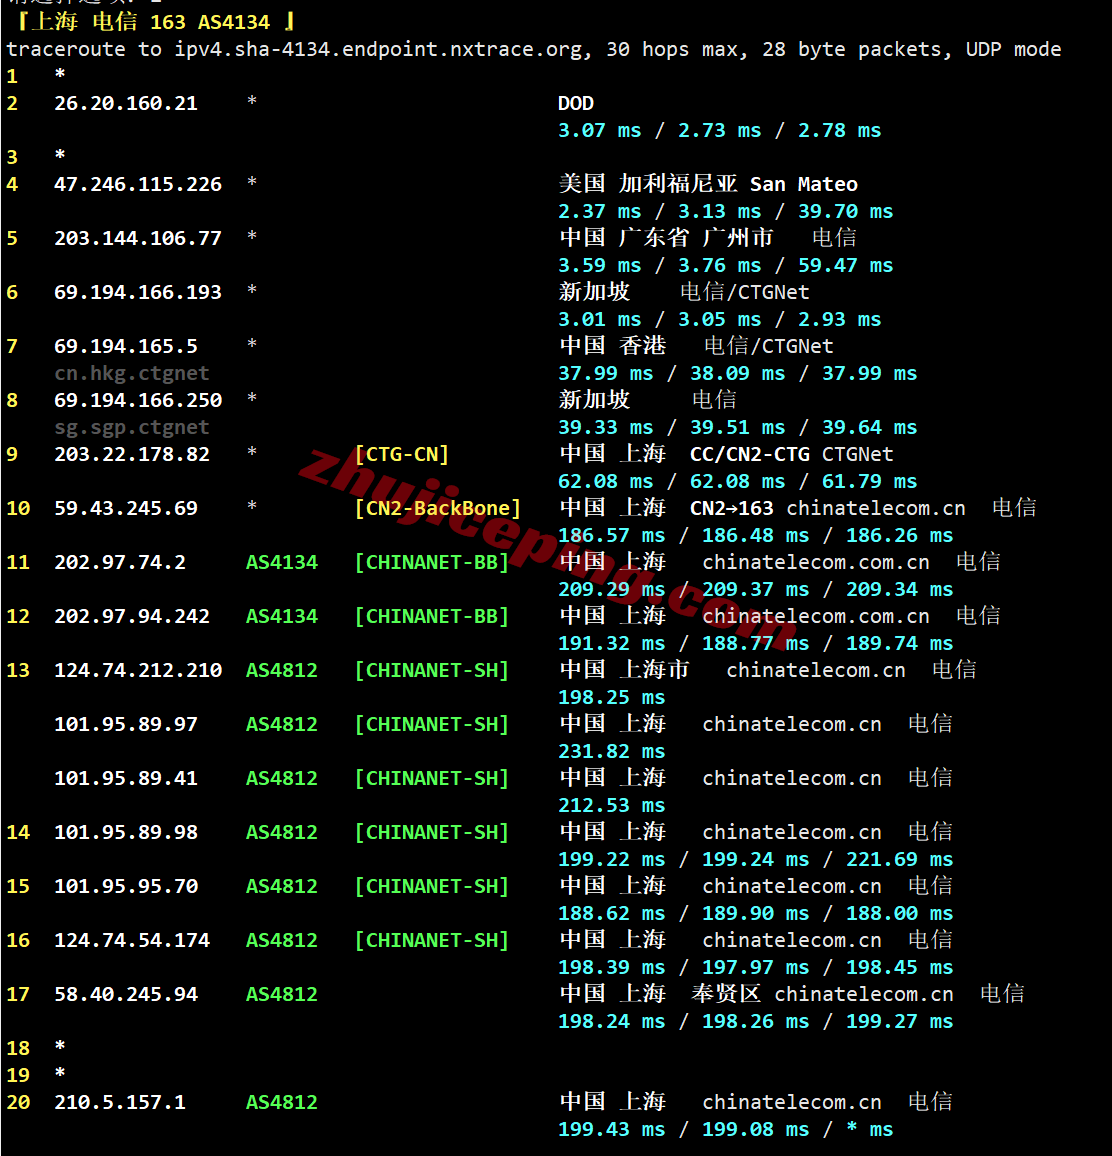Click latency value 3.07 ms

[x=600, y=130]
